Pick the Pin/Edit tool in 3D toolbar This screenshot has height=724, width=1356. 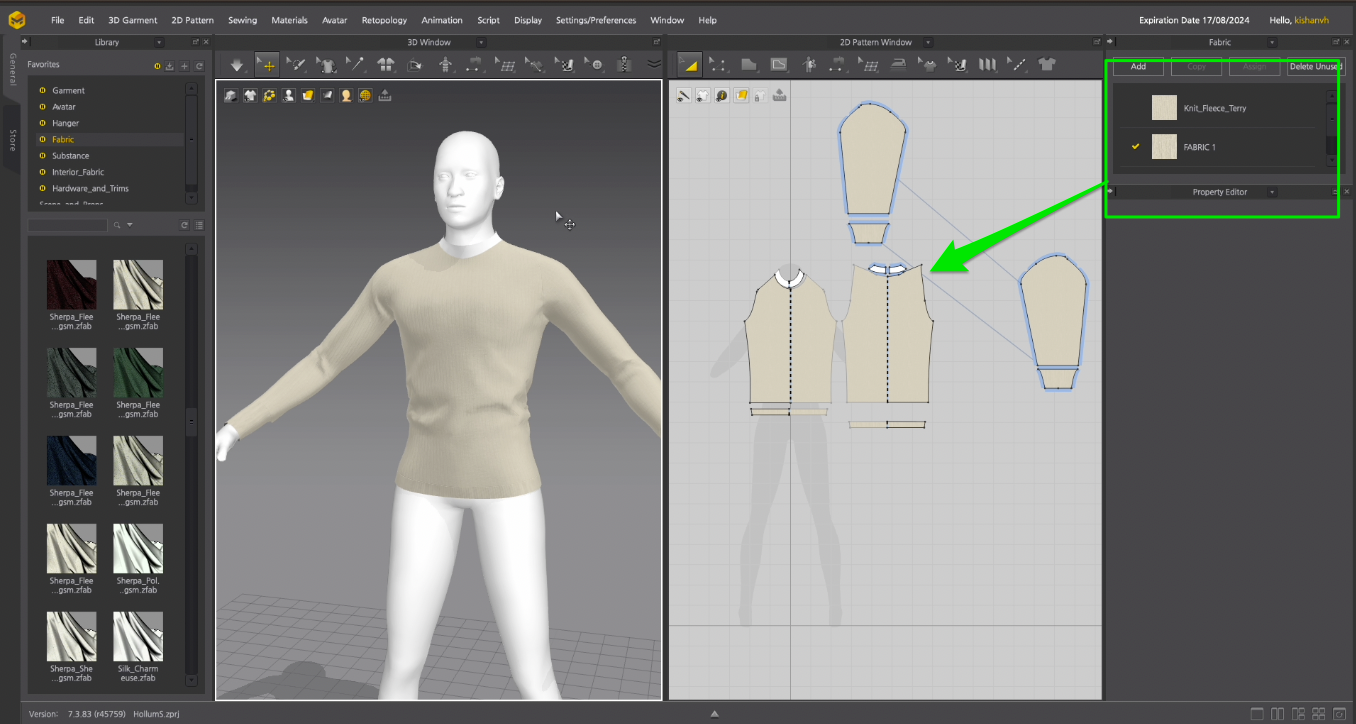point(296,64)
